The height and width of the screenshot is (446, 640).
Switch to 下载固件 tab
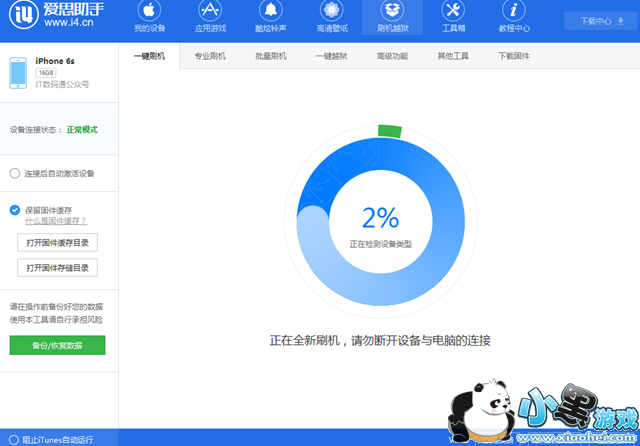(514, 56)
